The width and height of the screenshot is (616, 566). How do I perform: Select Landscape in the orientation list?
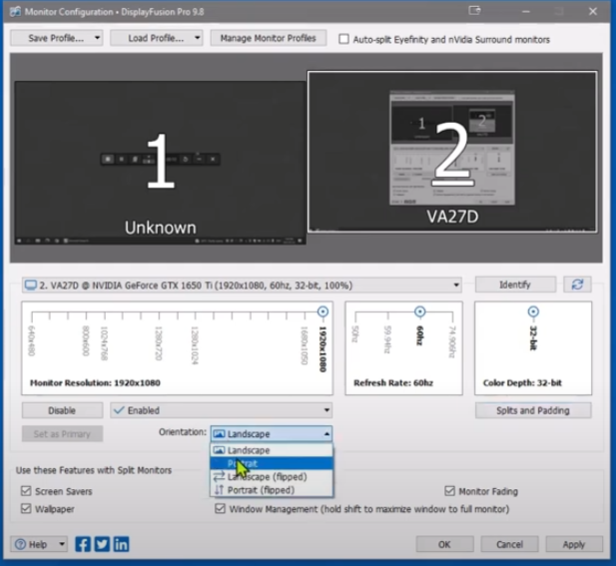[271, 450]
